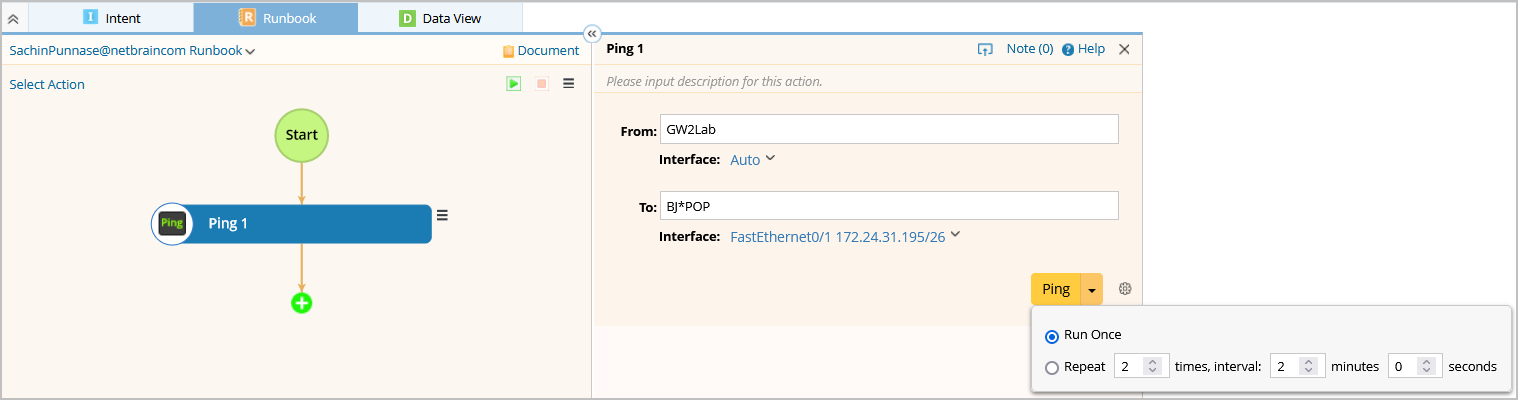This screenshot has height=400, width=1518.
Task: Select the Run Once radio button
Action: [1051, 336]
